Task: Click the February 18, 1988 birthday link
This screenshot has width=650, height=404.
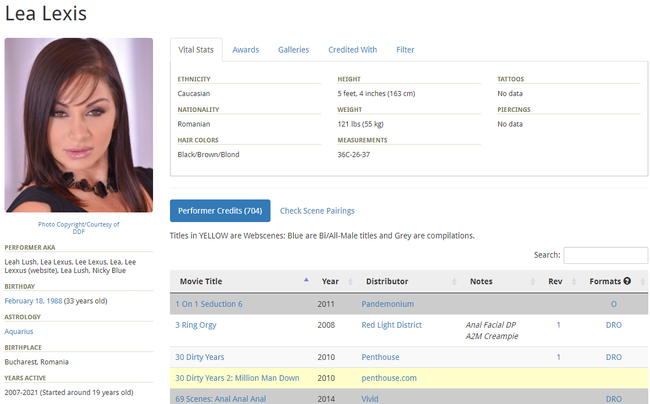Action: coord(33,301)
